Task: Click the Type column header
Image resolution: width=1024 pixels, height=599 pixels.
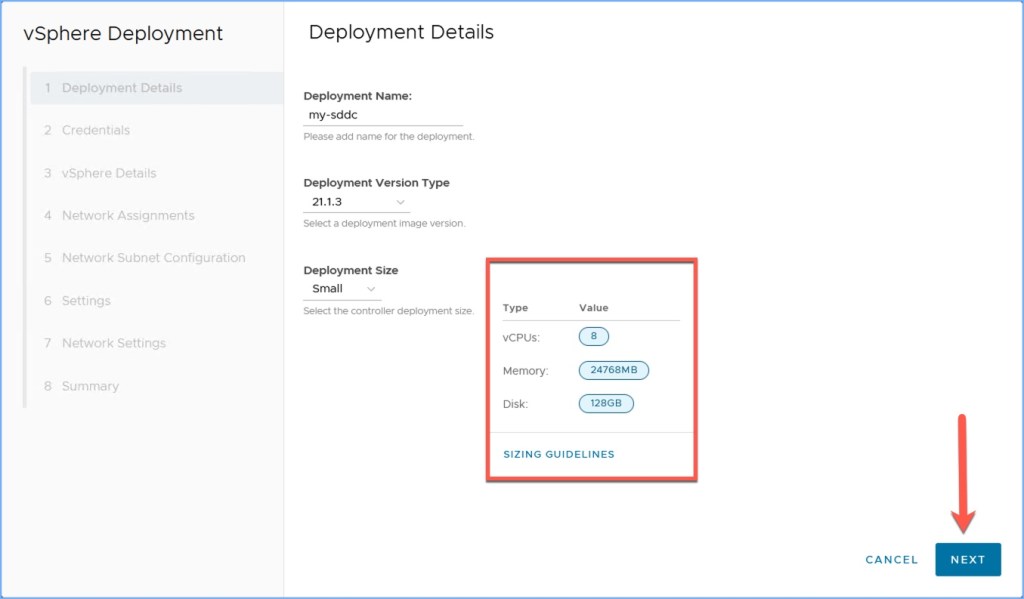Action: (x=515, y=308)
